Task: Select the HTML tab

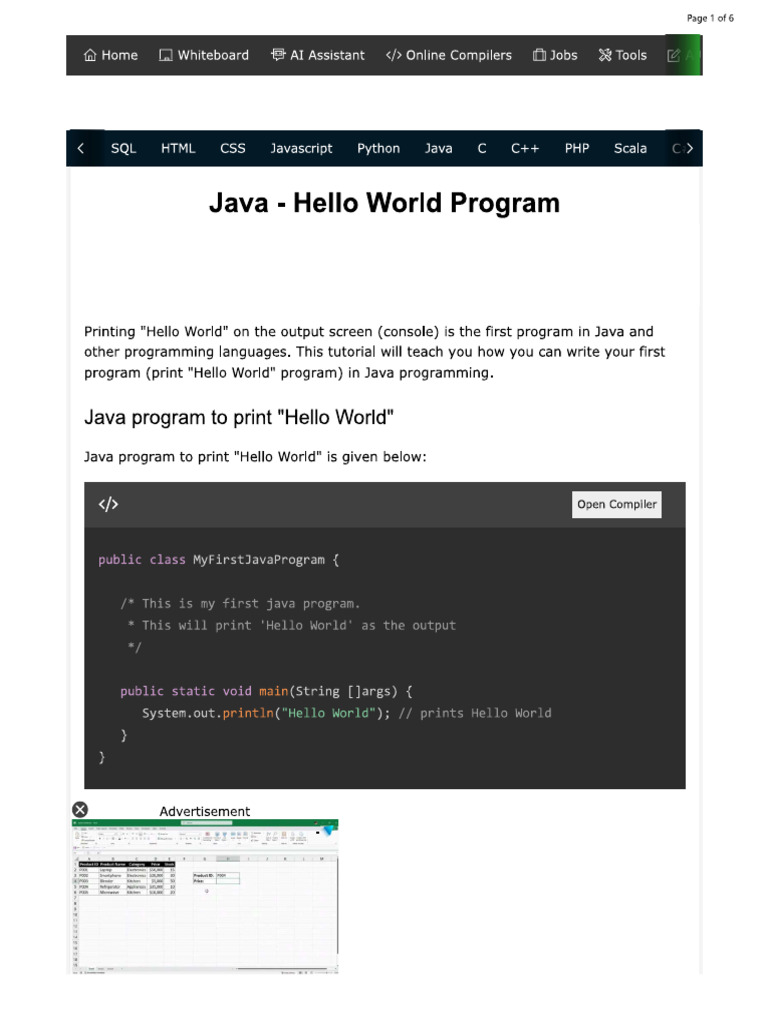Action: pos(178,148)
